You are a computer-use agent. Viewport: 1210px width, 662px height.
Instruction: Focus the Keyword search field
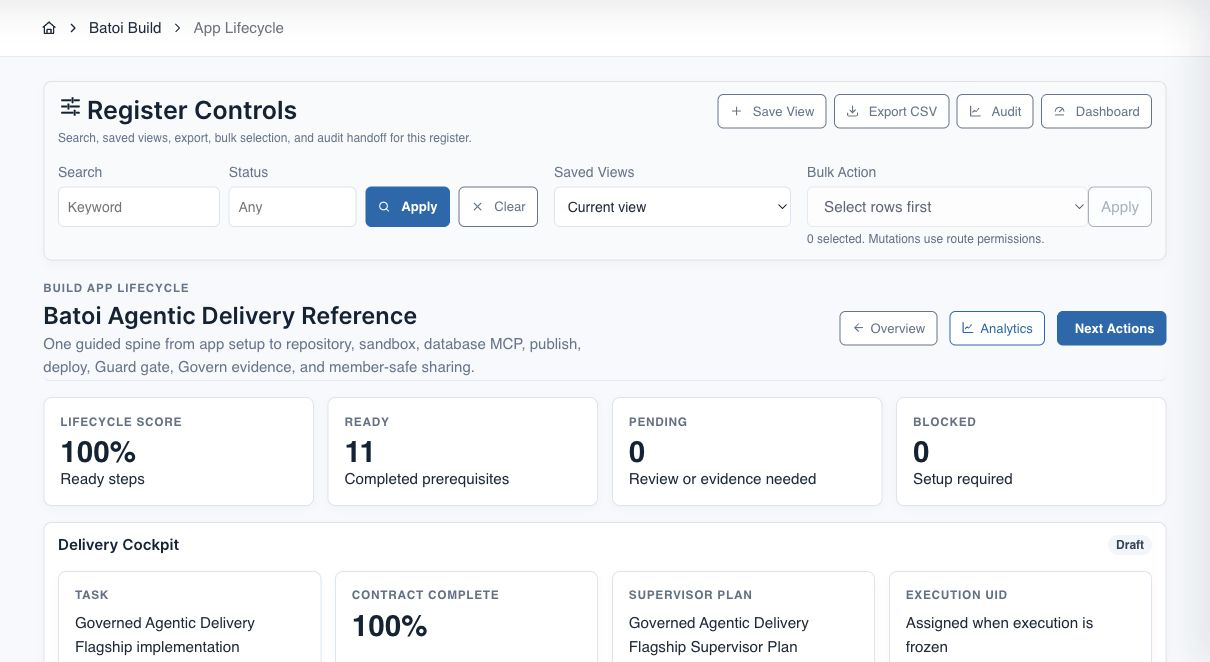coord(139,207)
